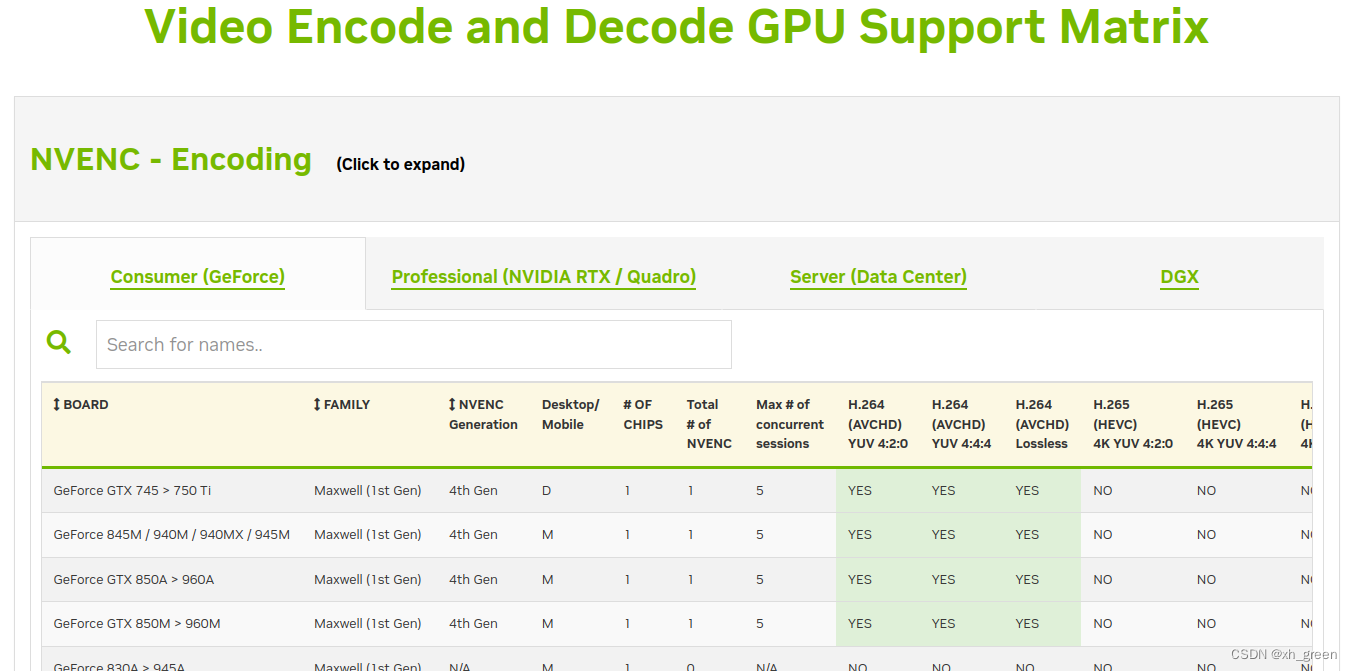
Task: Click Maxwell (1st Gen) in GTX 745 row
Action: [x=368, y=491]
